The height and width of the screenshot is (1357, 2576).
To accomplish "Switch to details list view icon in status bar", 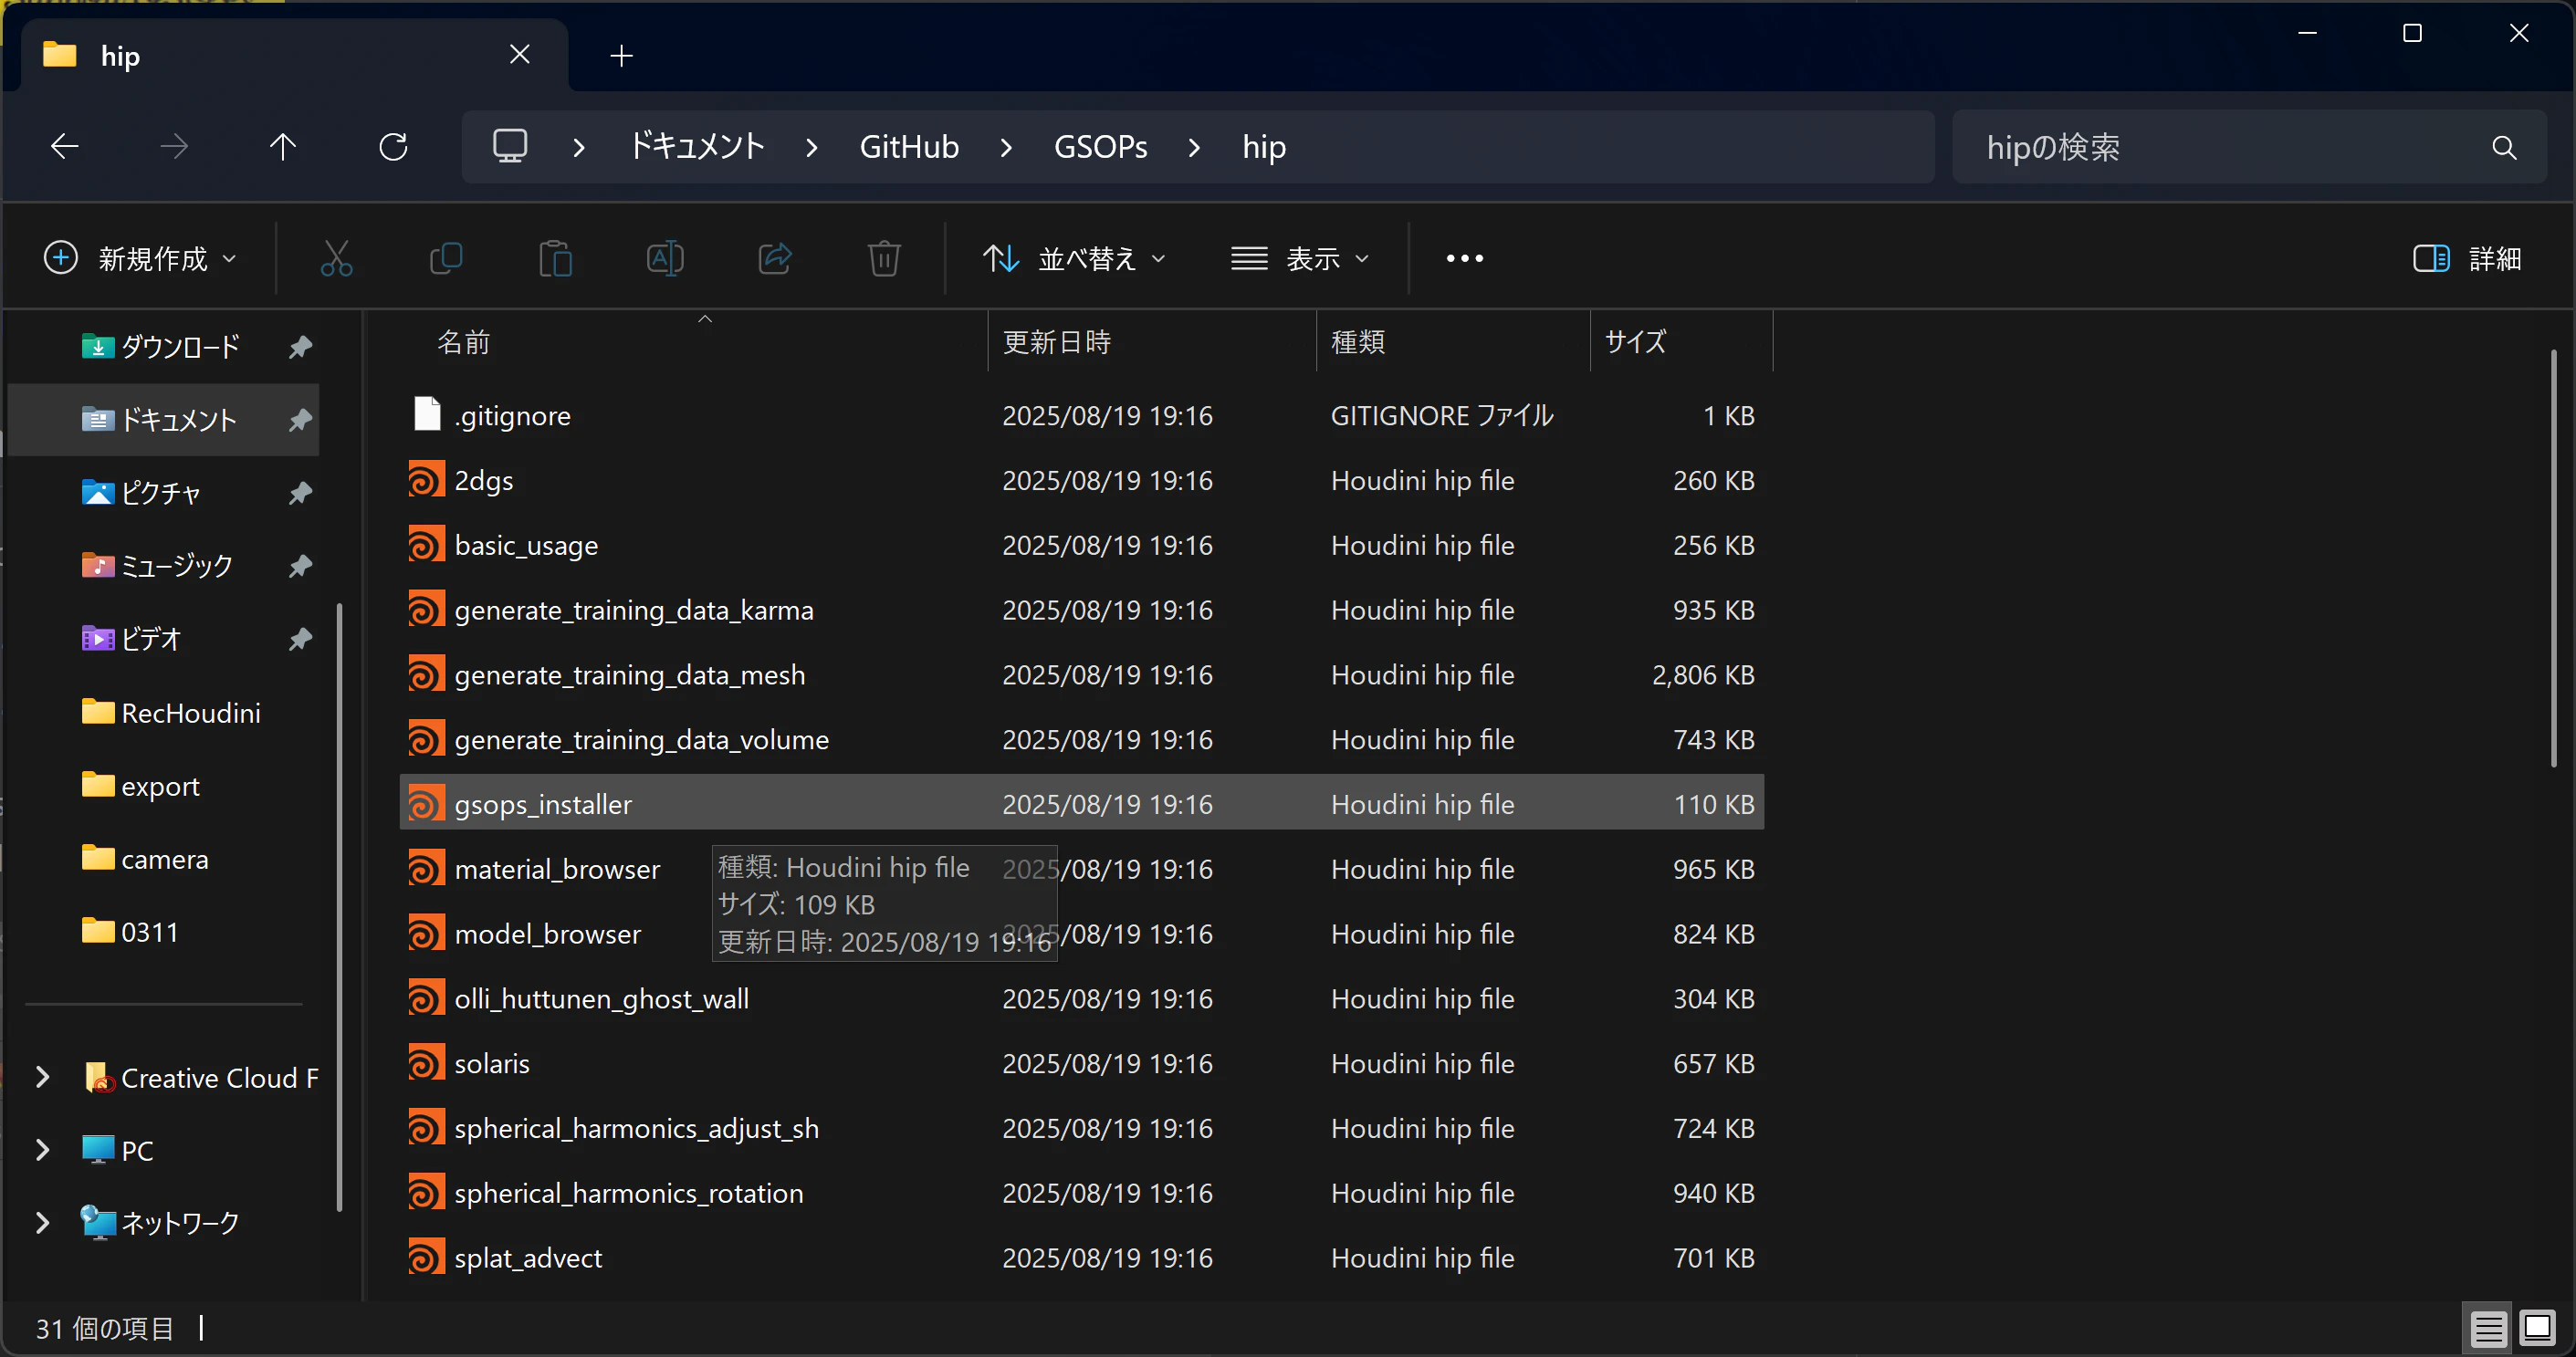I will pyautogui.click(x=2488, y=1329).
